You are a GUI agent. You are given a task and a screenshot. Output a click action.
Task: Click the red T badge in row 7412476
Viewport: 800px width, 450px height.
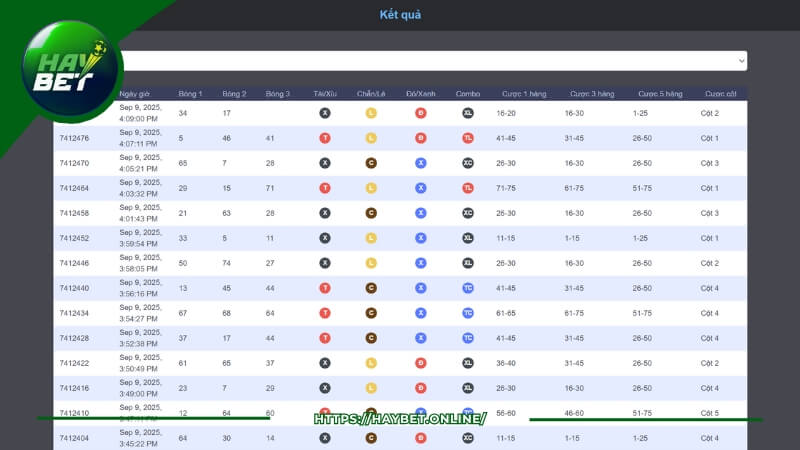325,138
